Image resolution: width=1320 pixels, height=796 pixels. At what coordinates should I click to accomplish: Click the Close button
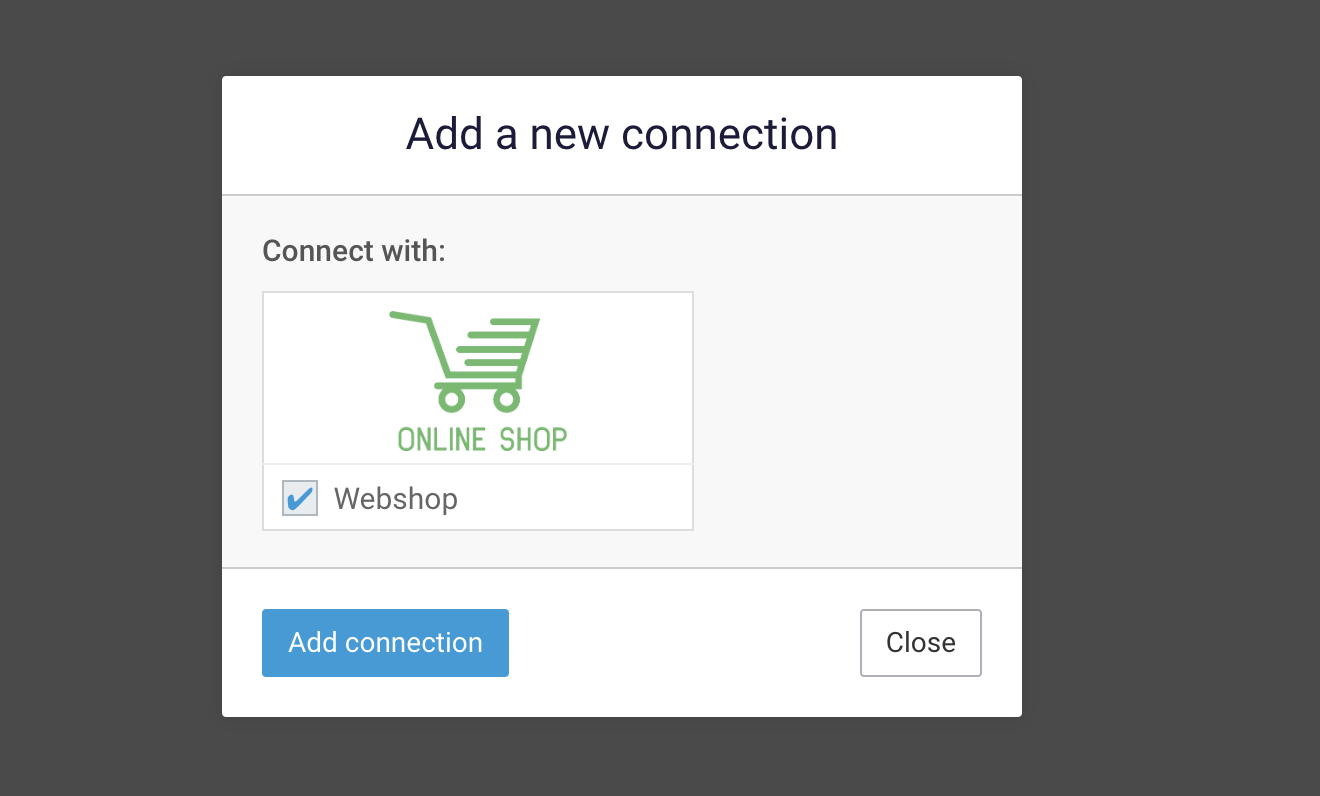tap(920, 643)
